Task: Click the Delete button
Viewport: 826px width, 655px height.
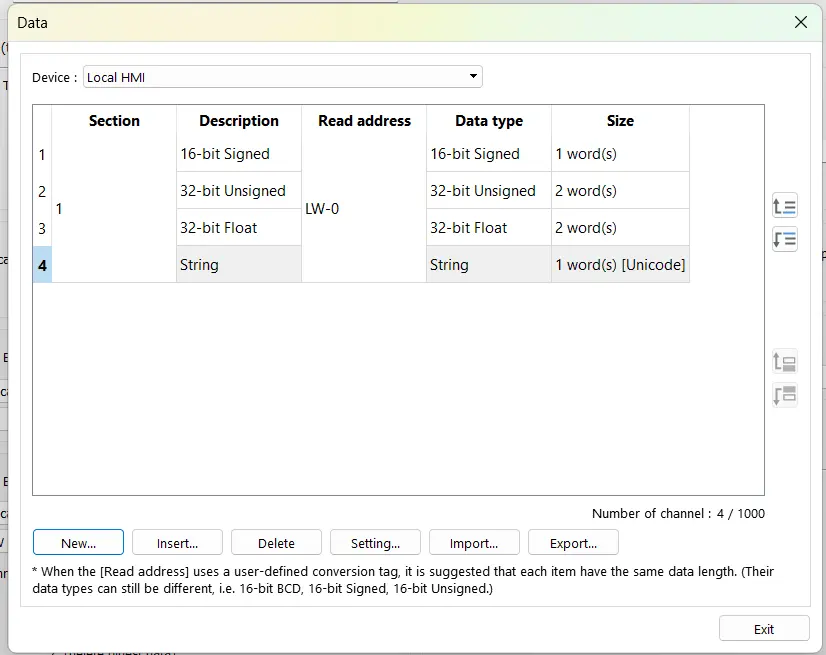Action: (x=276, y=542)
